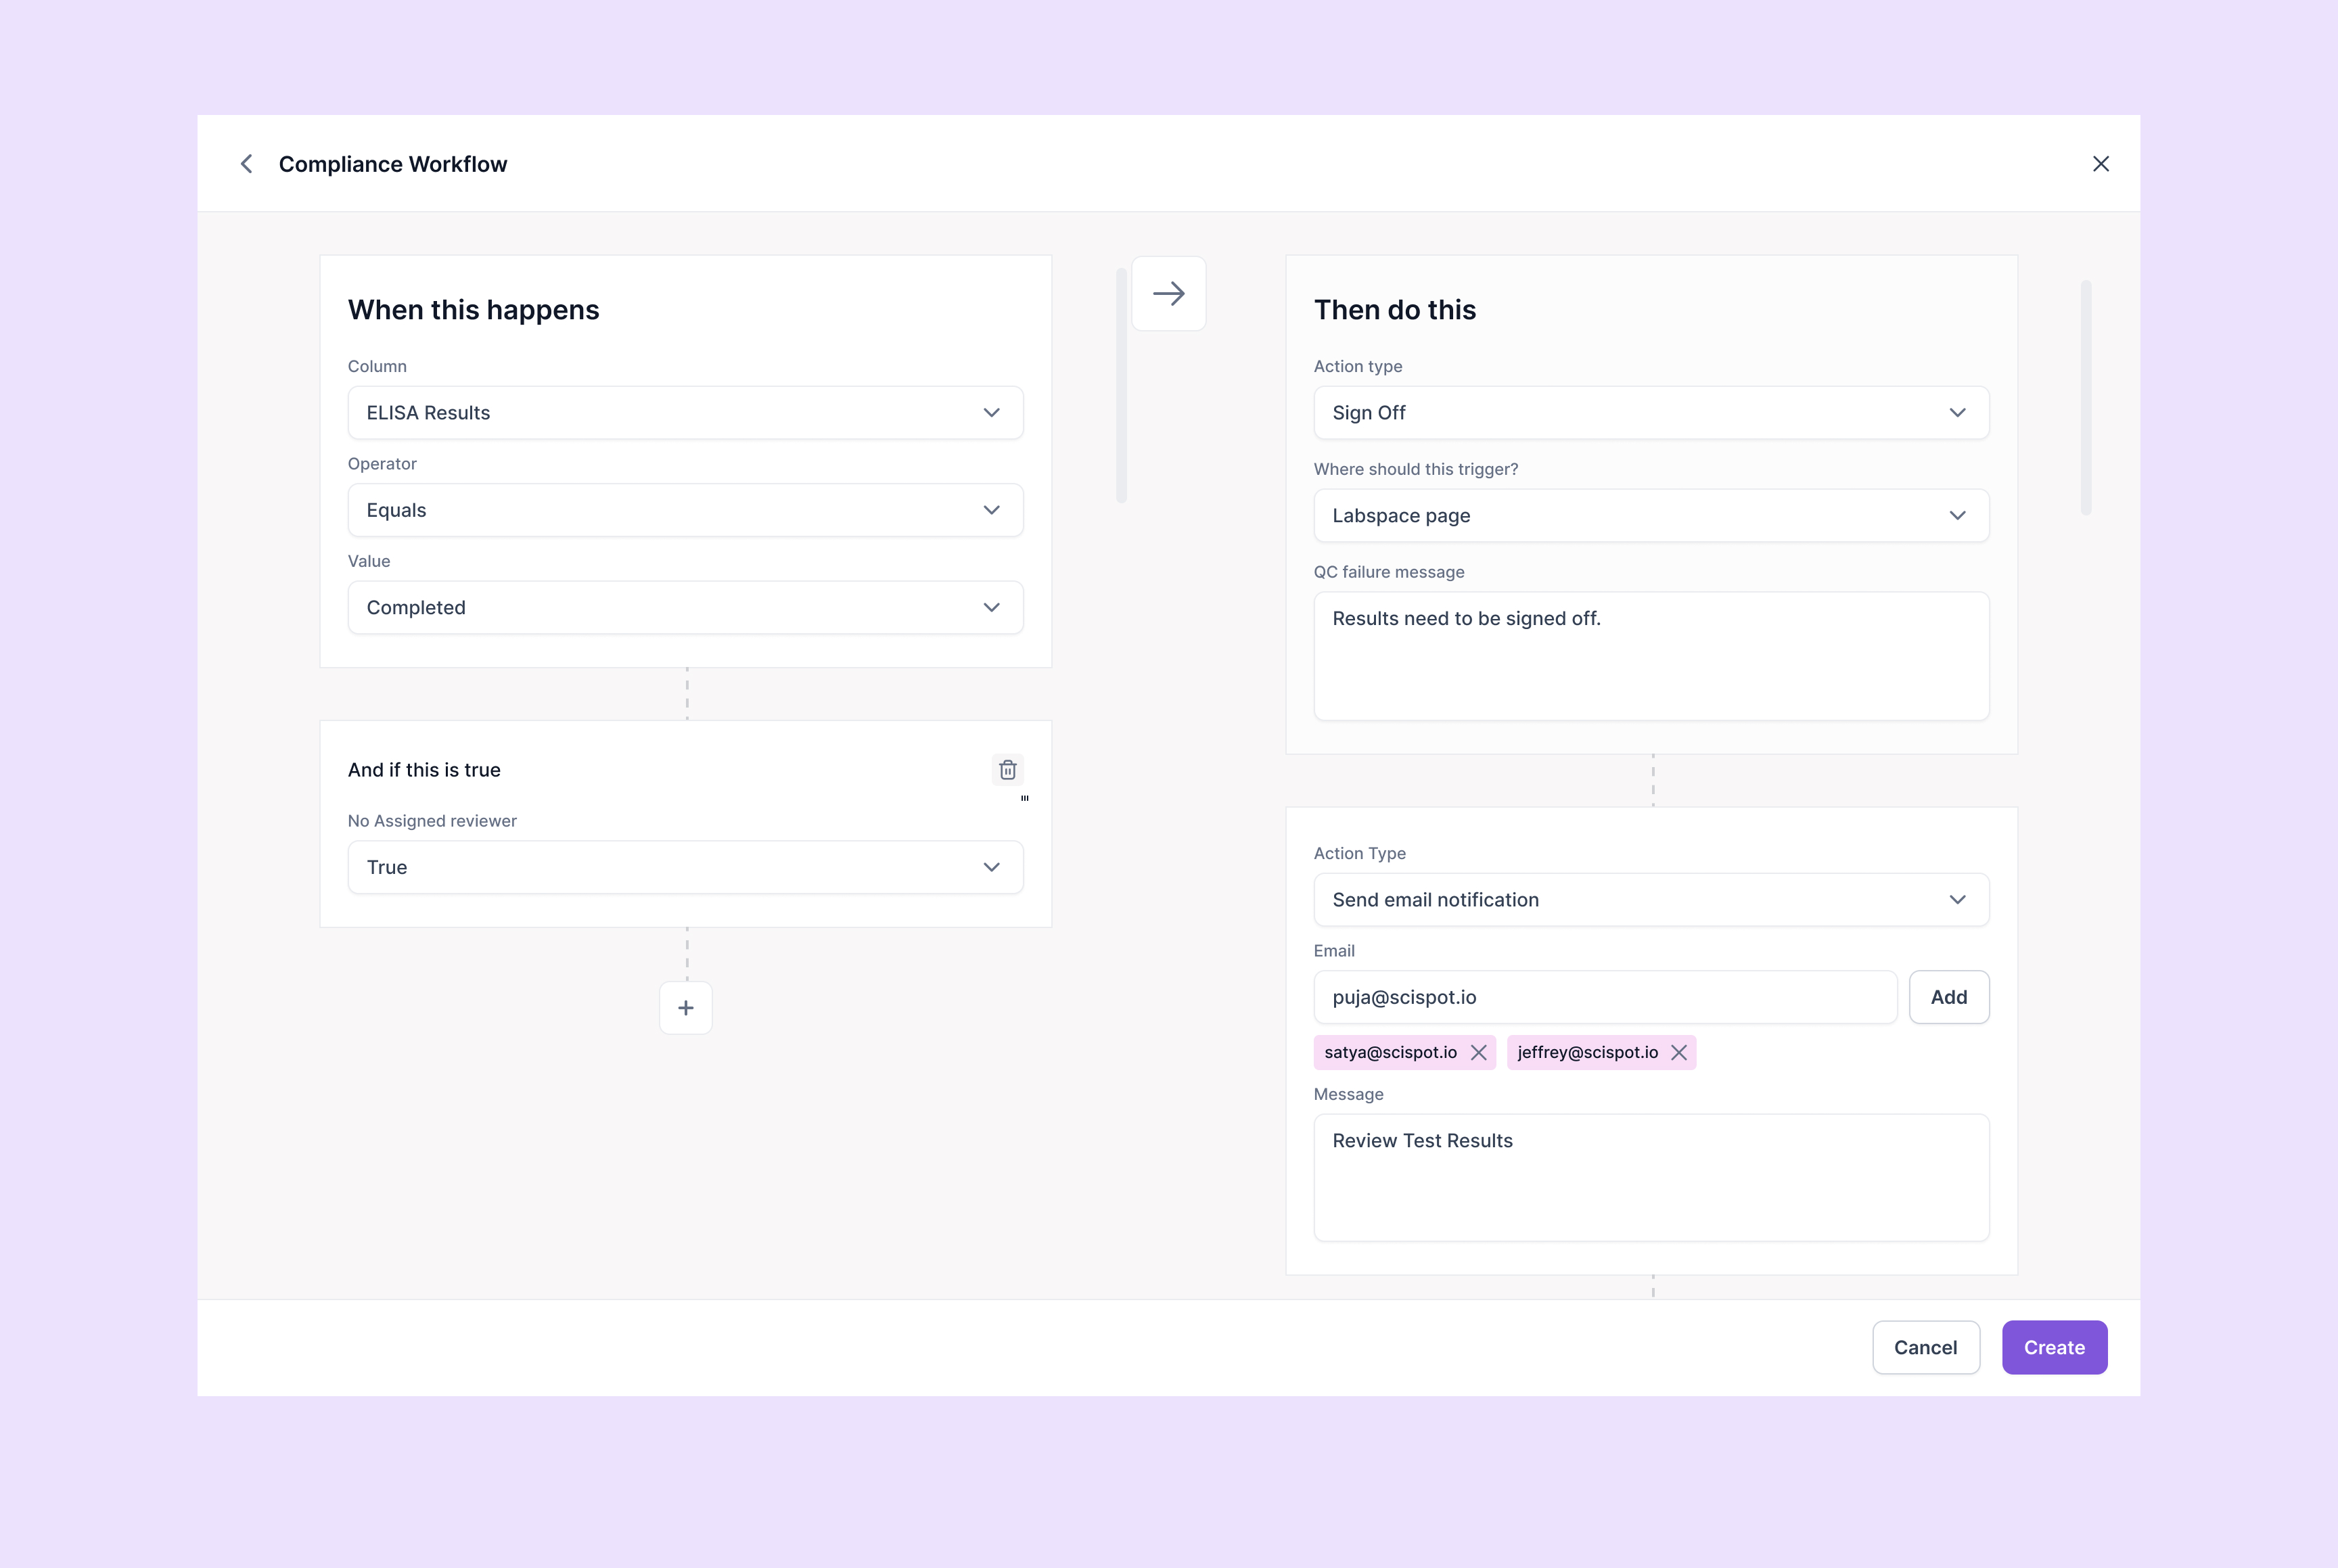Click the arrow connector between the two panels
This screenshot has width=2338, height=1568.
pyautogui.click(x=1169, y=293)
